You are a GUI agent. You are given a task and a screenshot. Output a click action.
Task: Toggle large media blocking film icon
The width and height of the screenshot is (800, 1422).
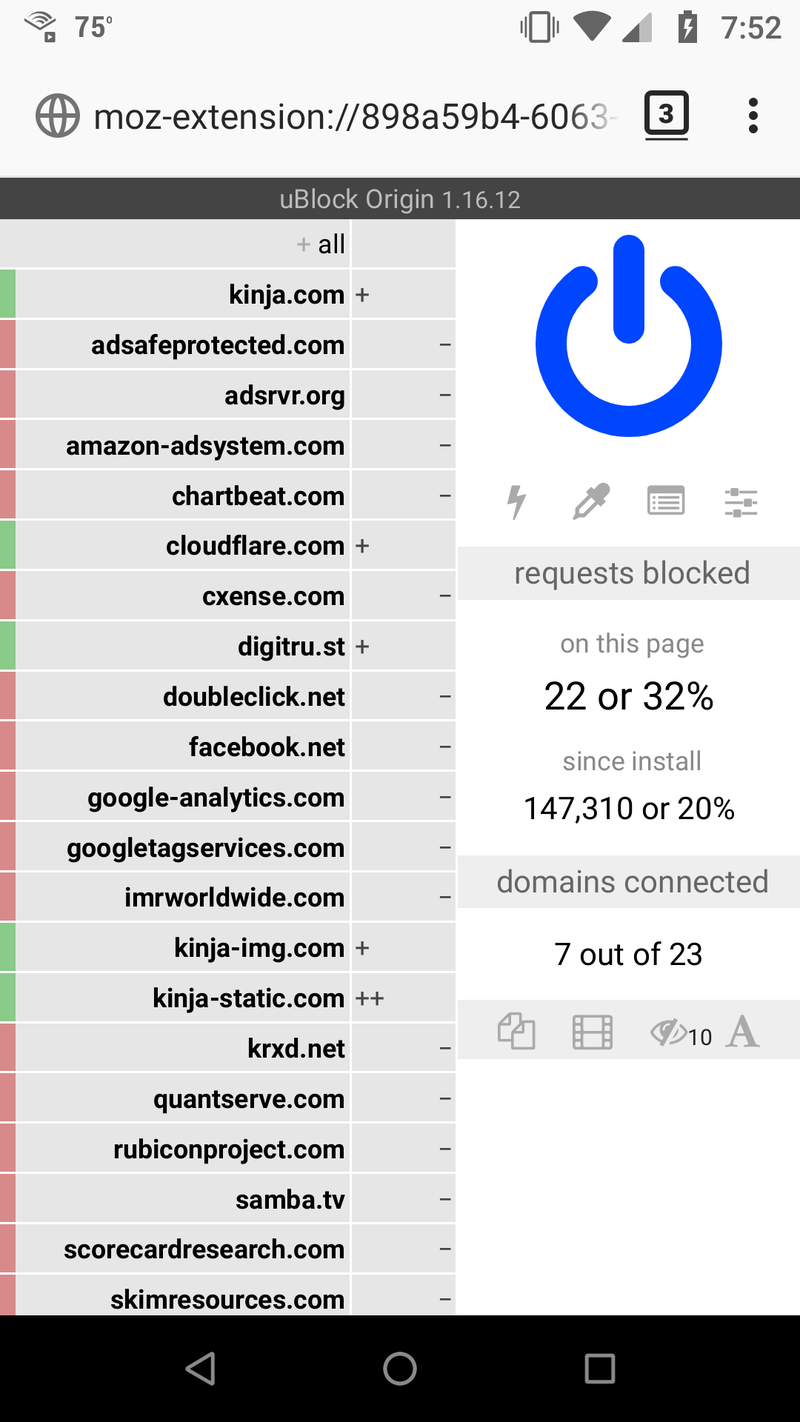pyautogui.click(x=592, y=1032)
